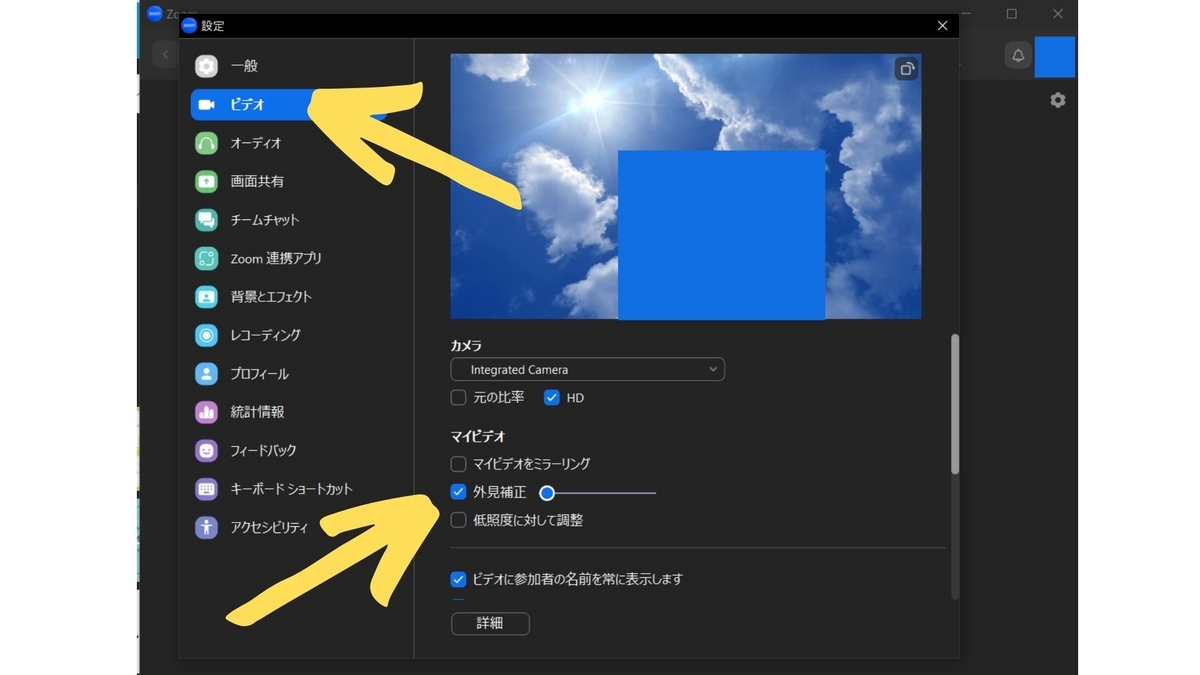This screenshot has height=675, width=1200.
Task: Open アクセシビリティ settings tab
Action: (289, 528)
